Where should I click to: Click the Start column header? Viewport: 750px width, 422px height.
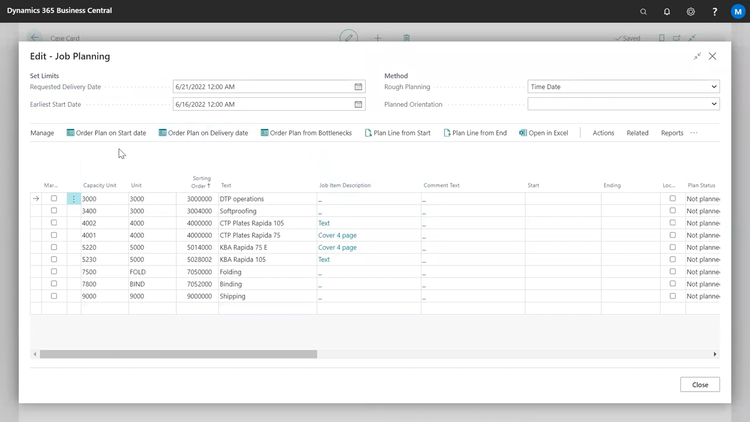pos(533,185)
